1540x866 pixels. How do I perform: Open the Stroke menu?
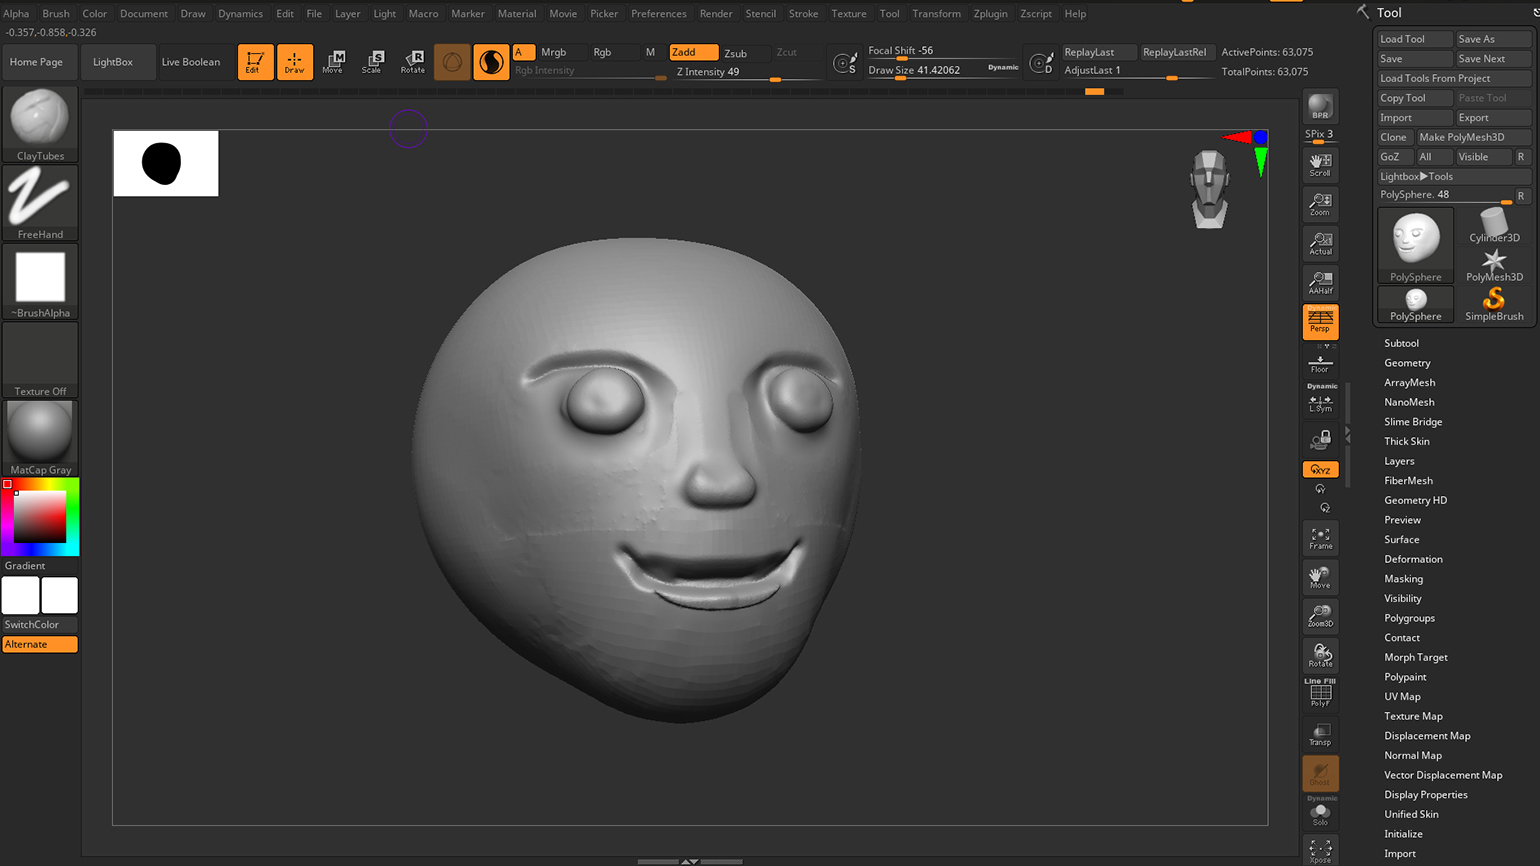803,14
